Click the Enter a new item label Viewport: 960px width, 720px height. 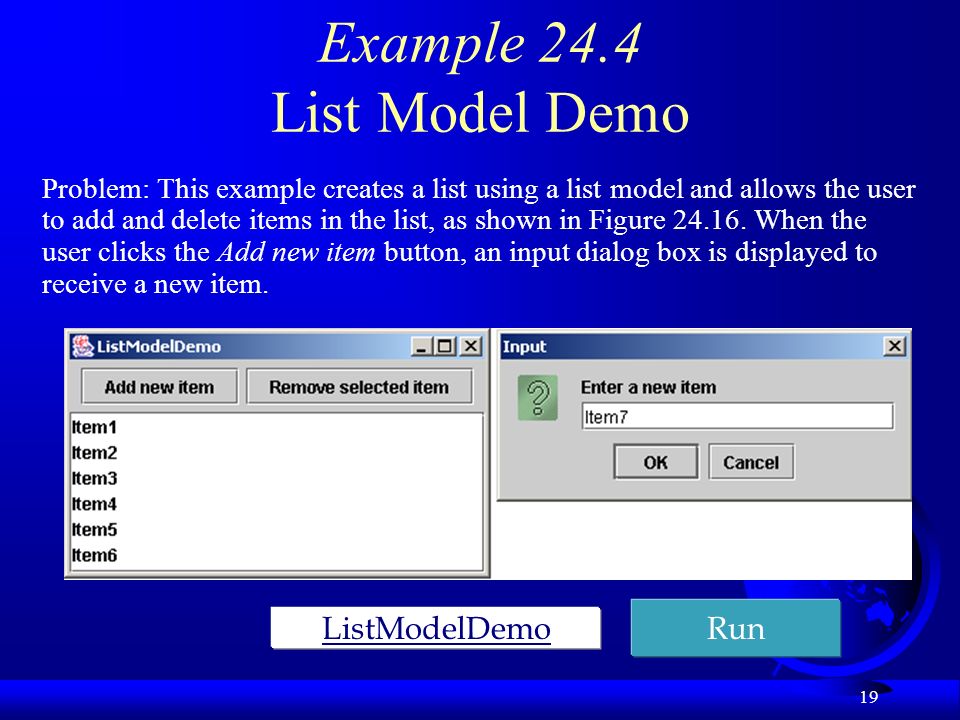tap(648, 387)
